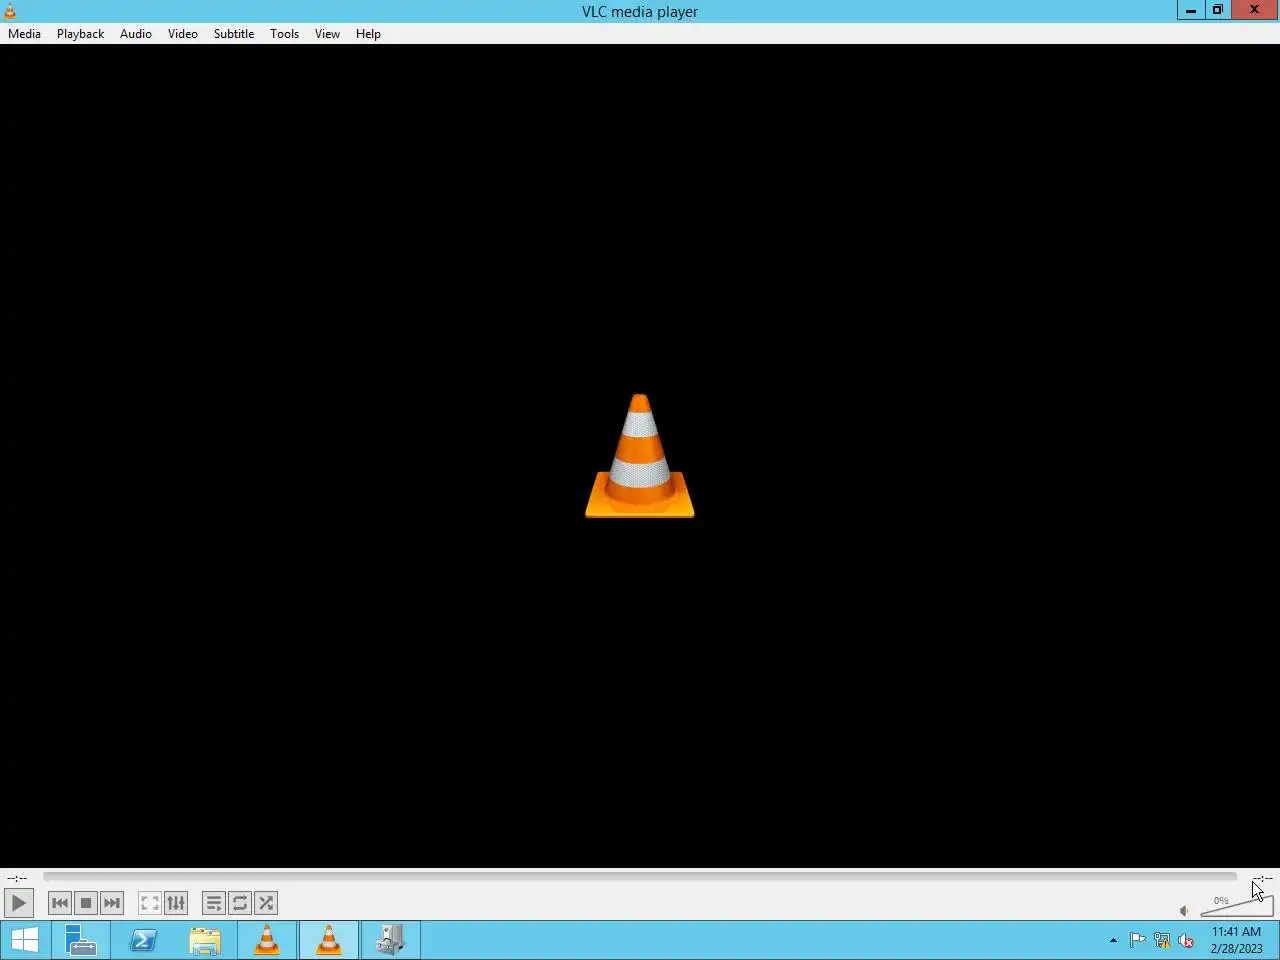
Task: Skip to previous media in playlist
Action: [60, 903]
